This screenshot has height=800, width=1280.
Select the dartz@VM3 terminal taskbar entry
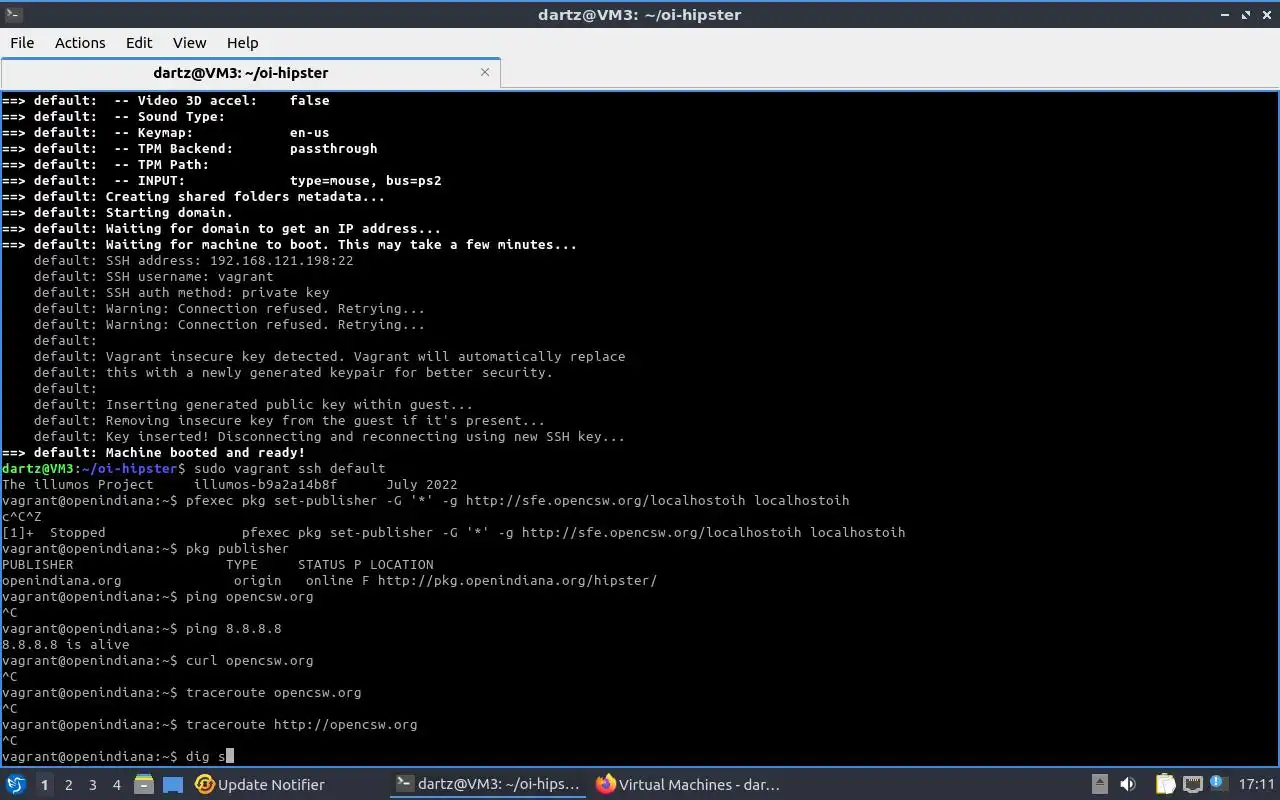[x=488, y=785]
